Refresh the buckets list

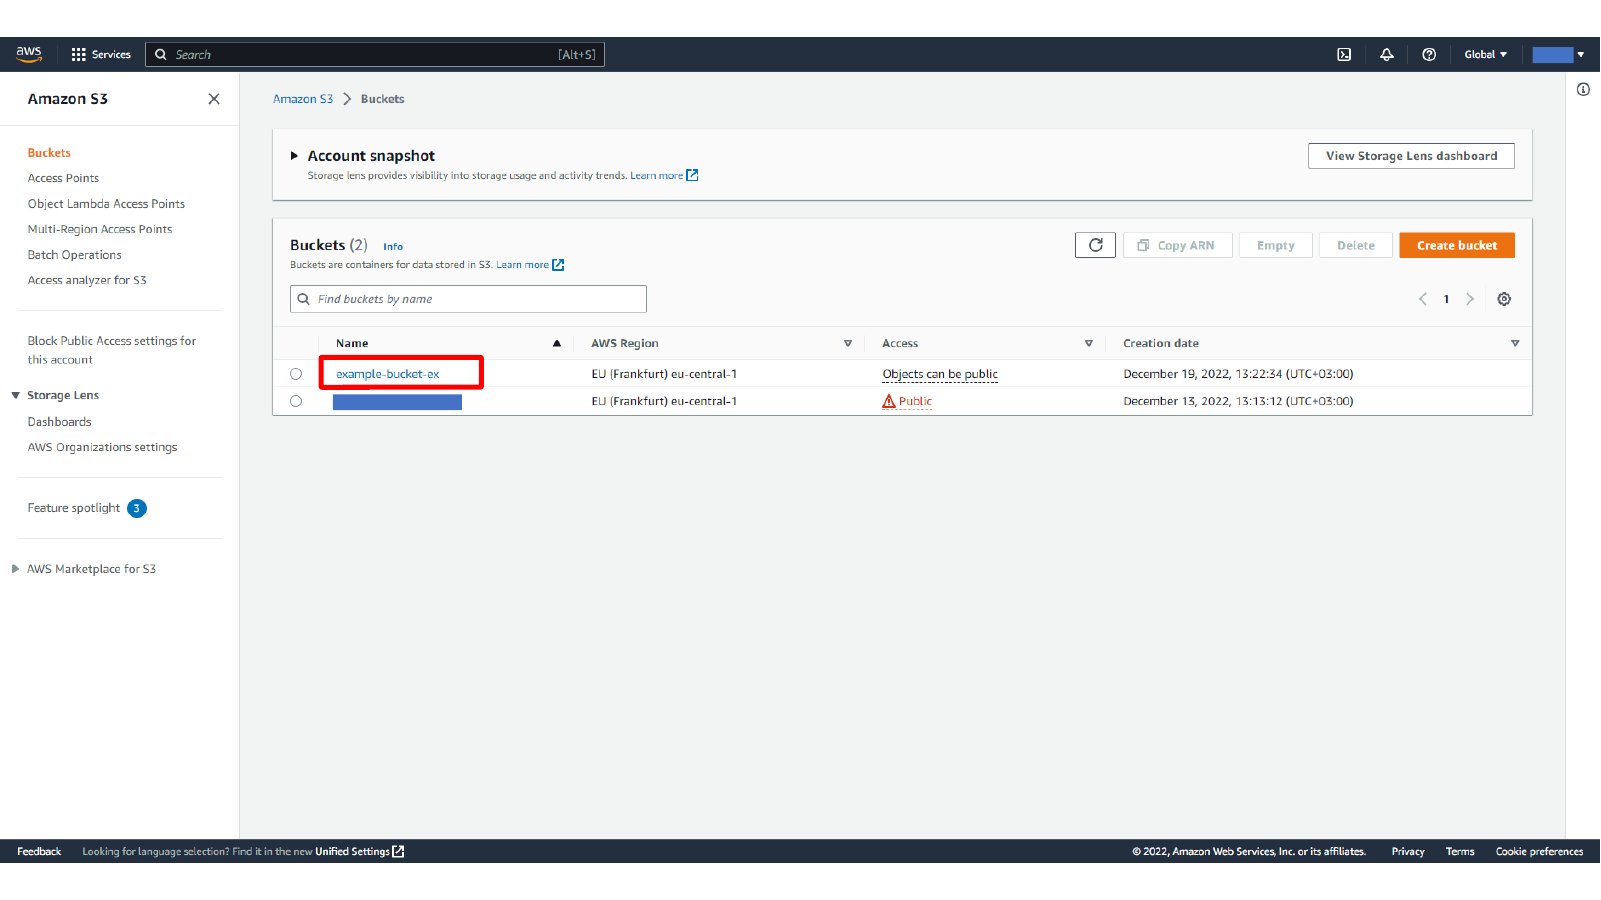(1095, 245)
